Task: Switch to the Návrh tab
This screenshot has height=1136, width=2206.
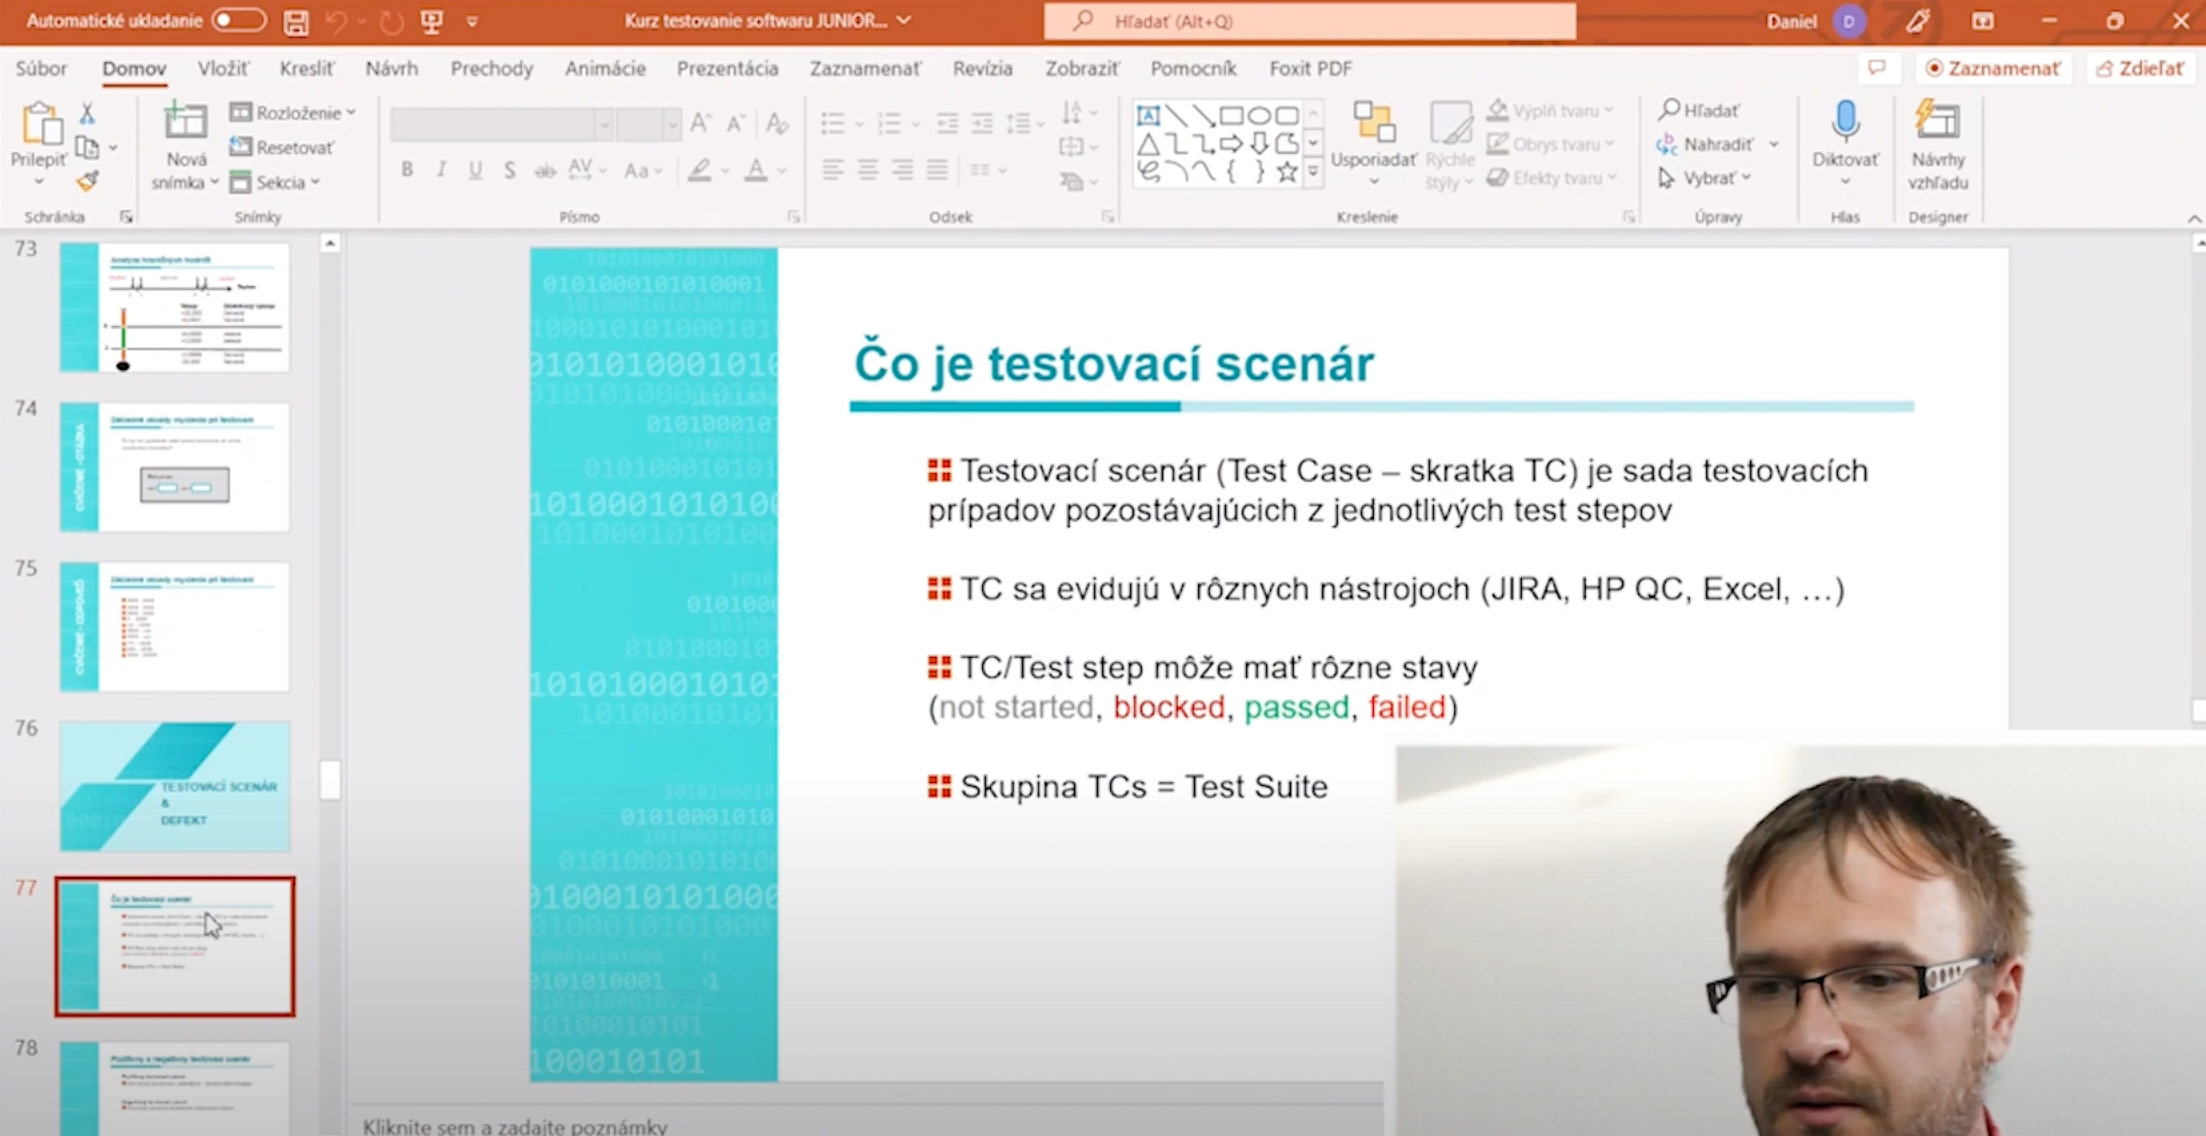Action: (x=391, y=68)
